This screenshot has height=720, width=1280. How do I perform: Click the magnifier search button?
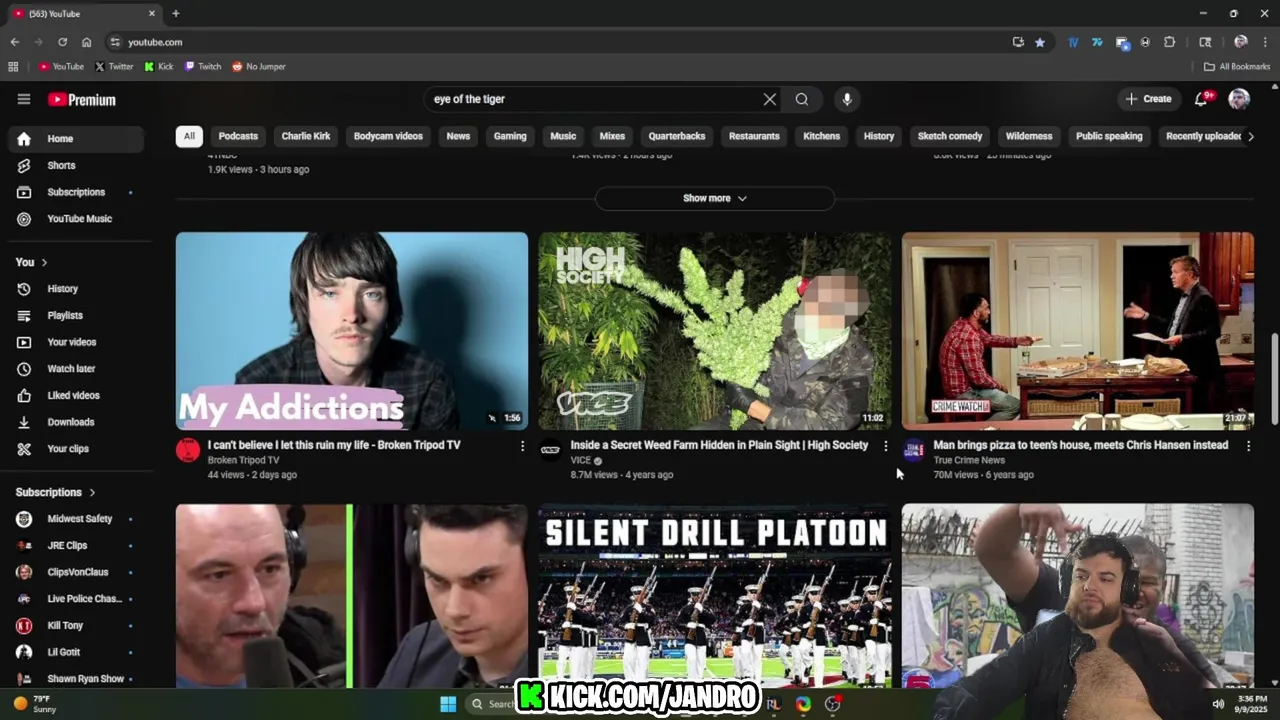[802, 99]
